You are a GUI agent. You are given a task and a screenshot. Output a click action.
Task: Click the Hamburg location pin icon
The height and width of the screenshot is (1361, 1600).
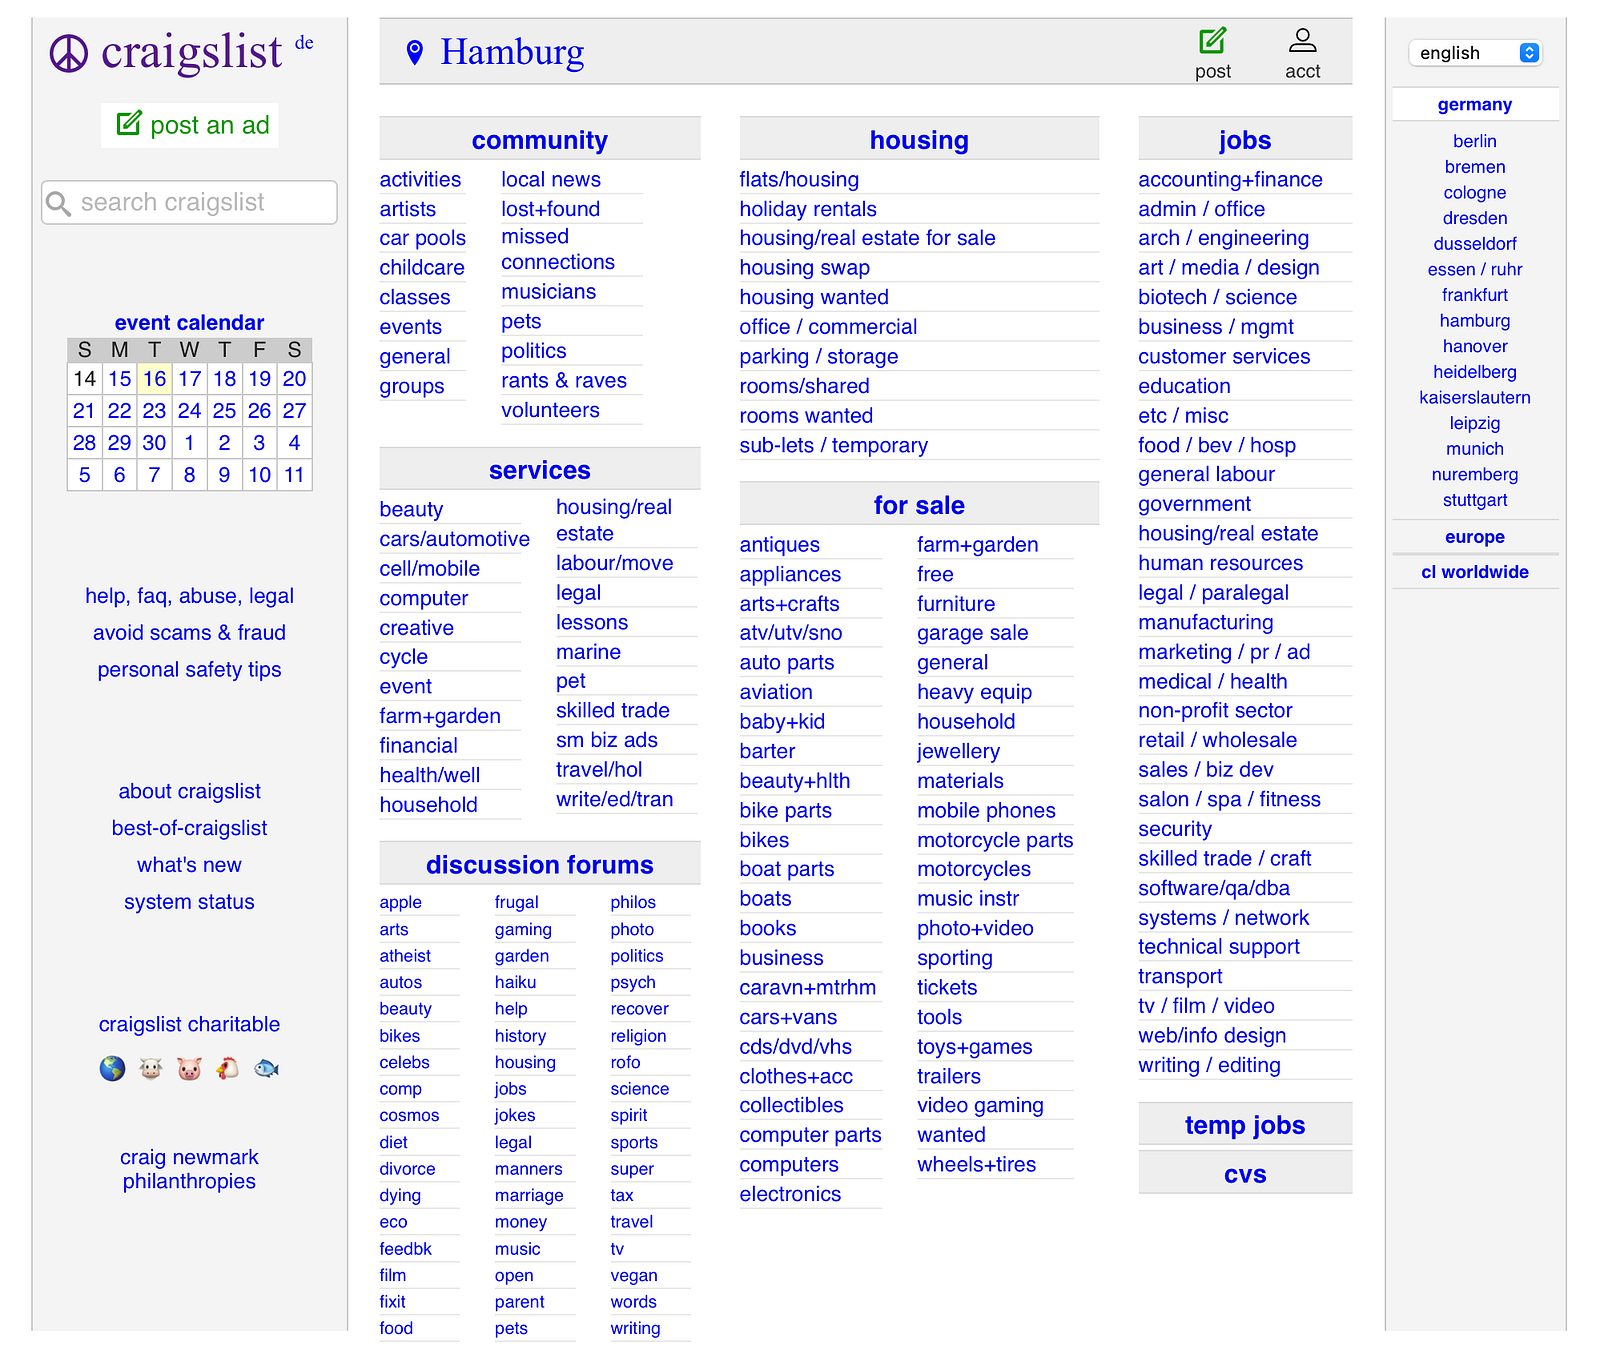point(415,52)
